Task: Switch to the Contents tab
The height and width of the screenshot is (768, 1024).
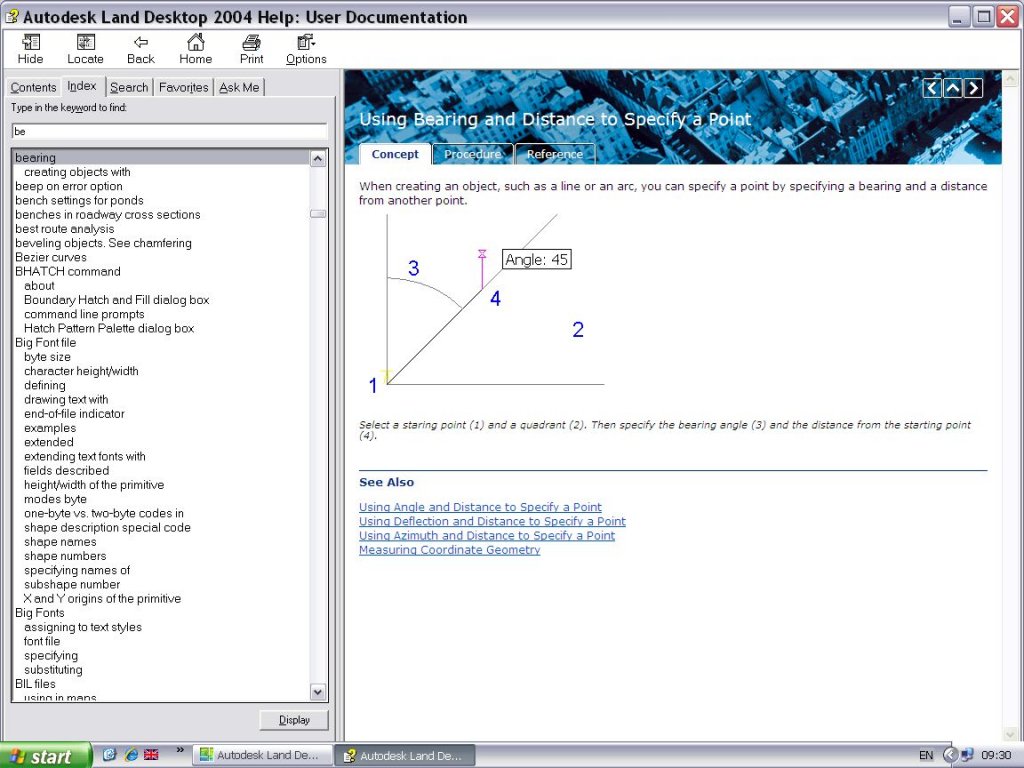Action: click(34, 88)
